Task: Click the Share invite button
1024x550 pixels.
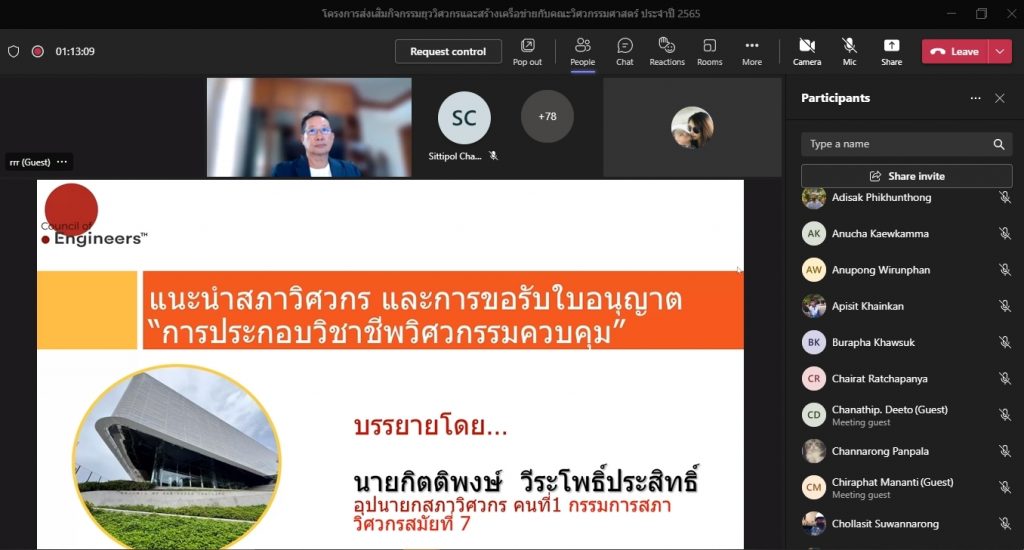Action: point(906,176)
